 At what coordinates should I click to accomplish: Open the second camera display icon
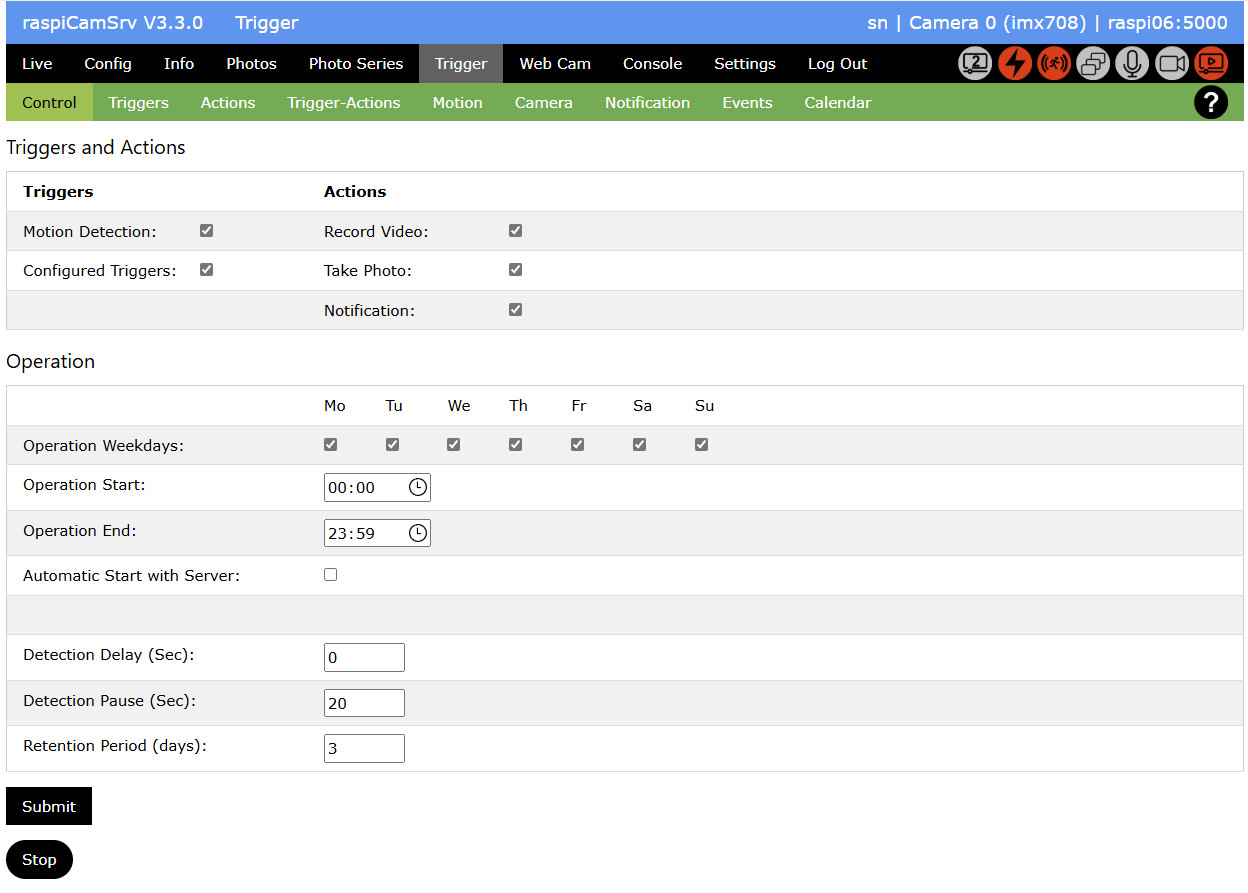coord(974,63)
